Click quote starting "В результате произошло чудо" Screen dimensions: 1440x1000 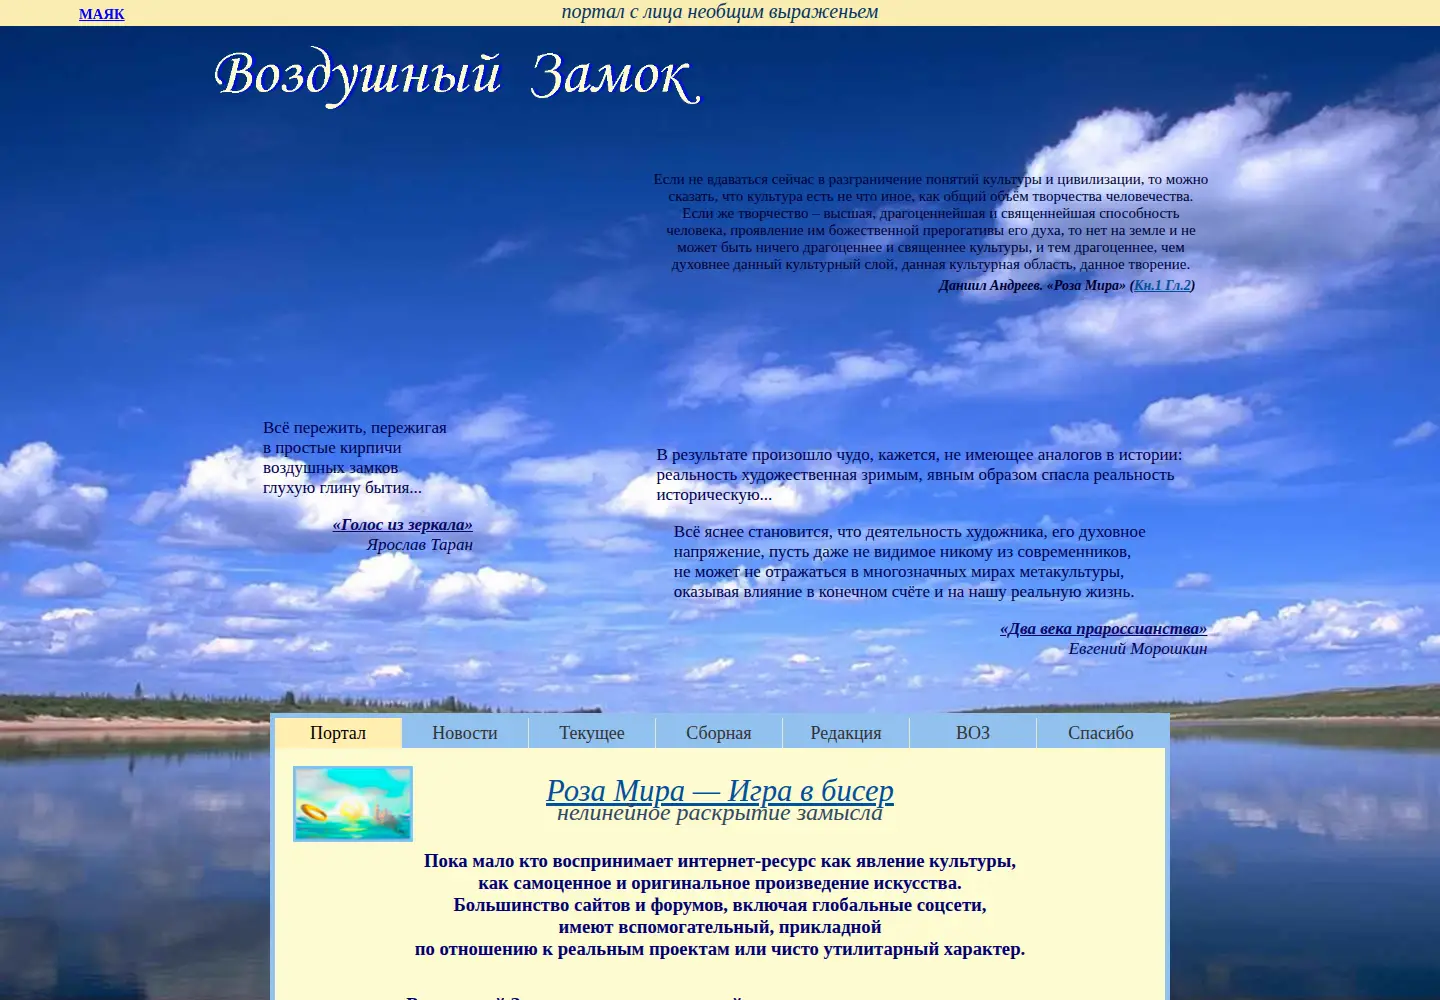pos(919,475)
